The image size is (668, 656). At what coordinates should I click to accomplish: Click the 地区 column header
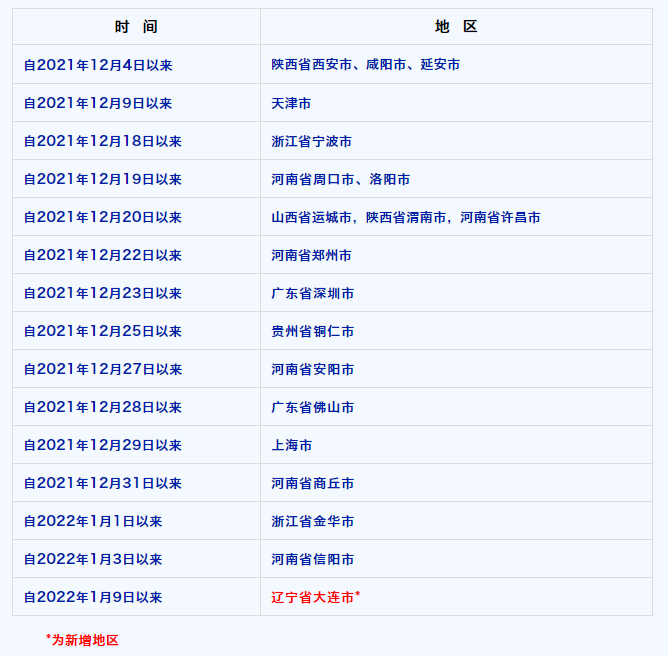tap(456, 26)
